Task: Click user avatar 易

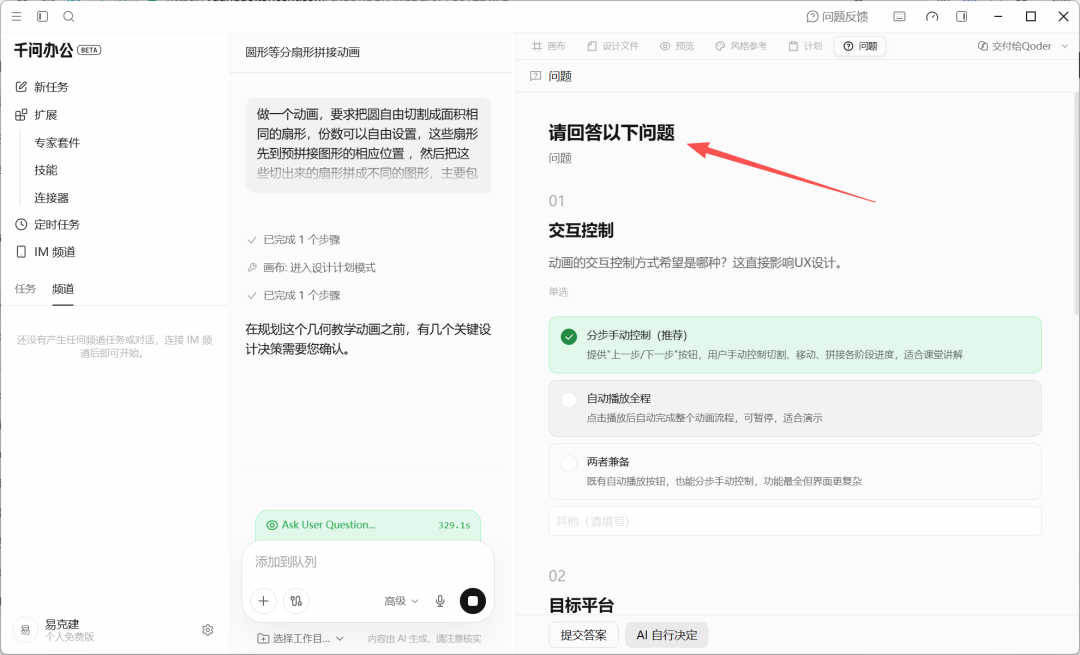Action: [25, 630]
